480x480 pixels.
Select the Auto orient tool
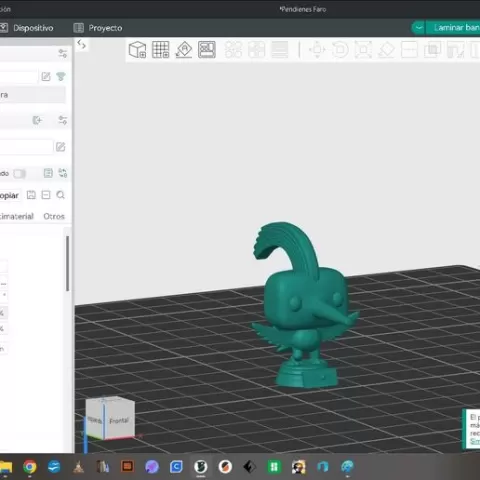click(184, 50)
